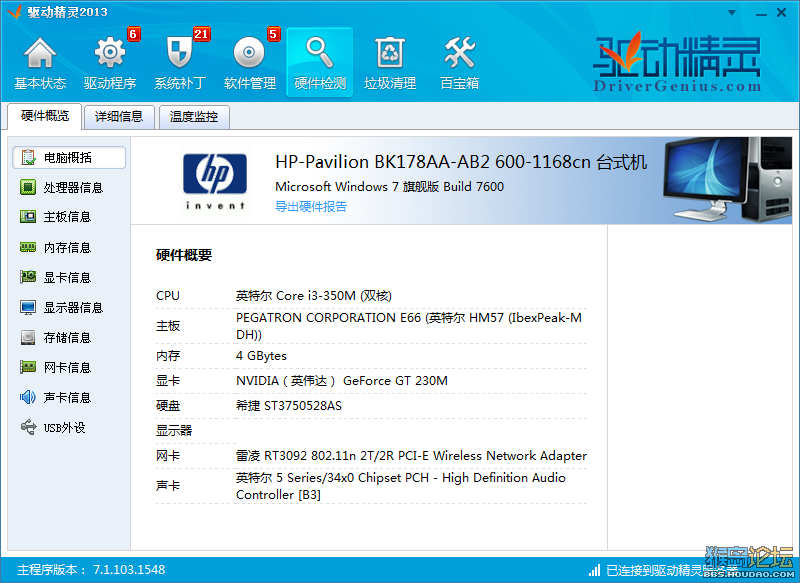800x583 pixels.
Task: Click the 导出硬件报告 link
Action: (x=311, y=206)
